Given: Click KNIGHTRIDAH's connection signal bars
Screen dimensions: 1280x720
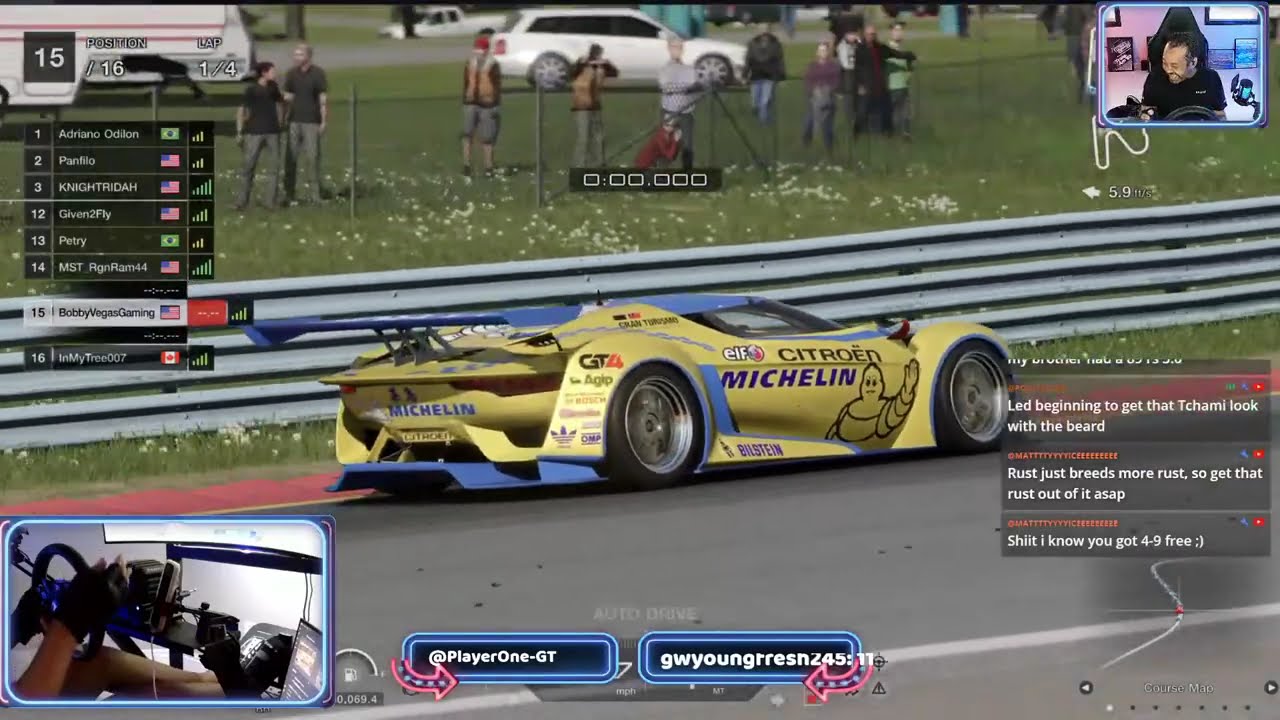Looking at the screenshot, I should (x=200, y=187).
